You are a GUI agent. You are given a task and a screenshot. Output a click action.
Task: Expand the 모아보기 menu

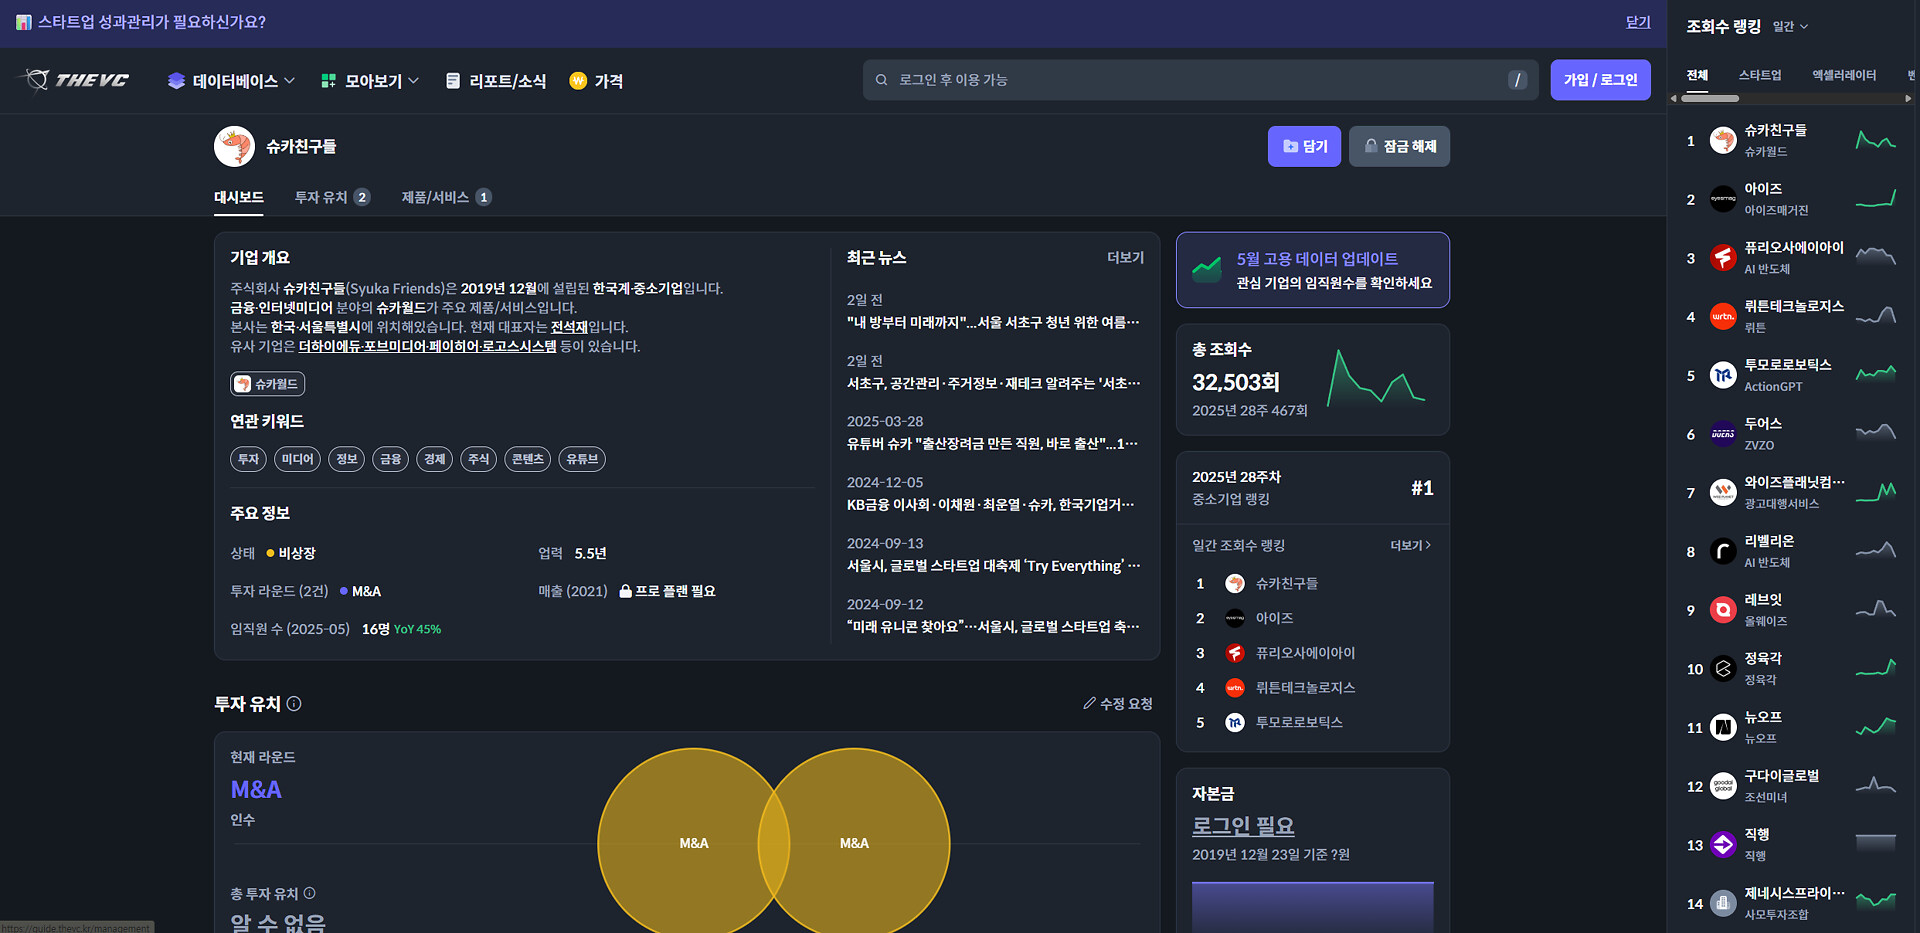(370, 81)
